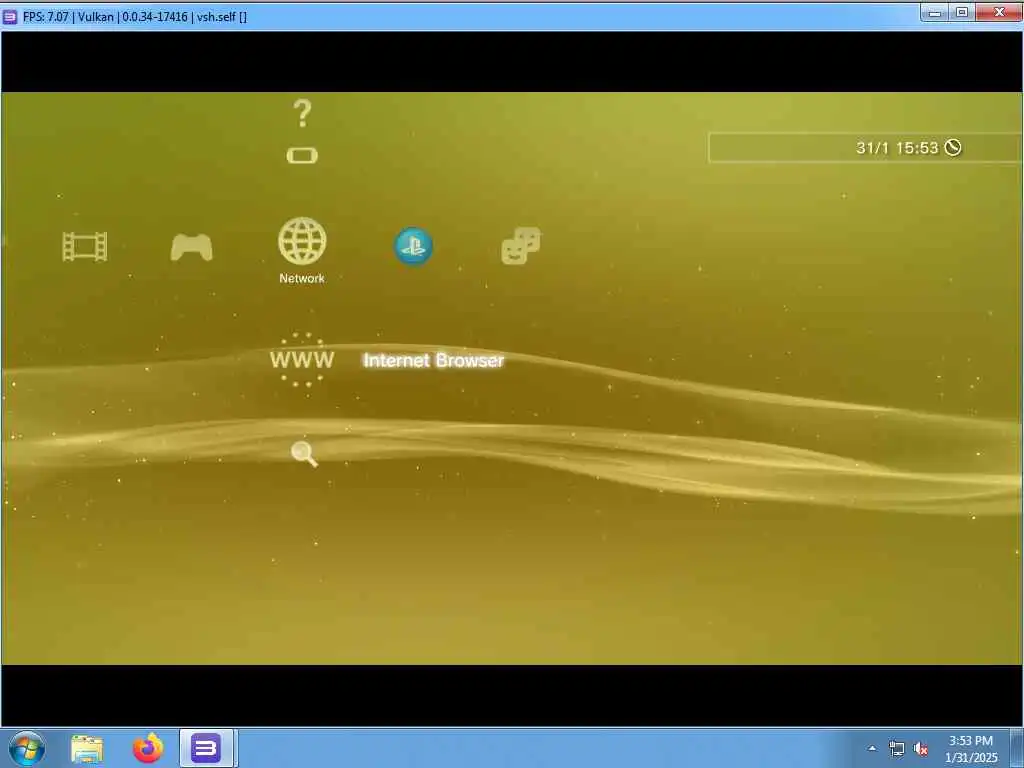
Task: Click the muted volume tray icon
Action: [x=921, y=749]
